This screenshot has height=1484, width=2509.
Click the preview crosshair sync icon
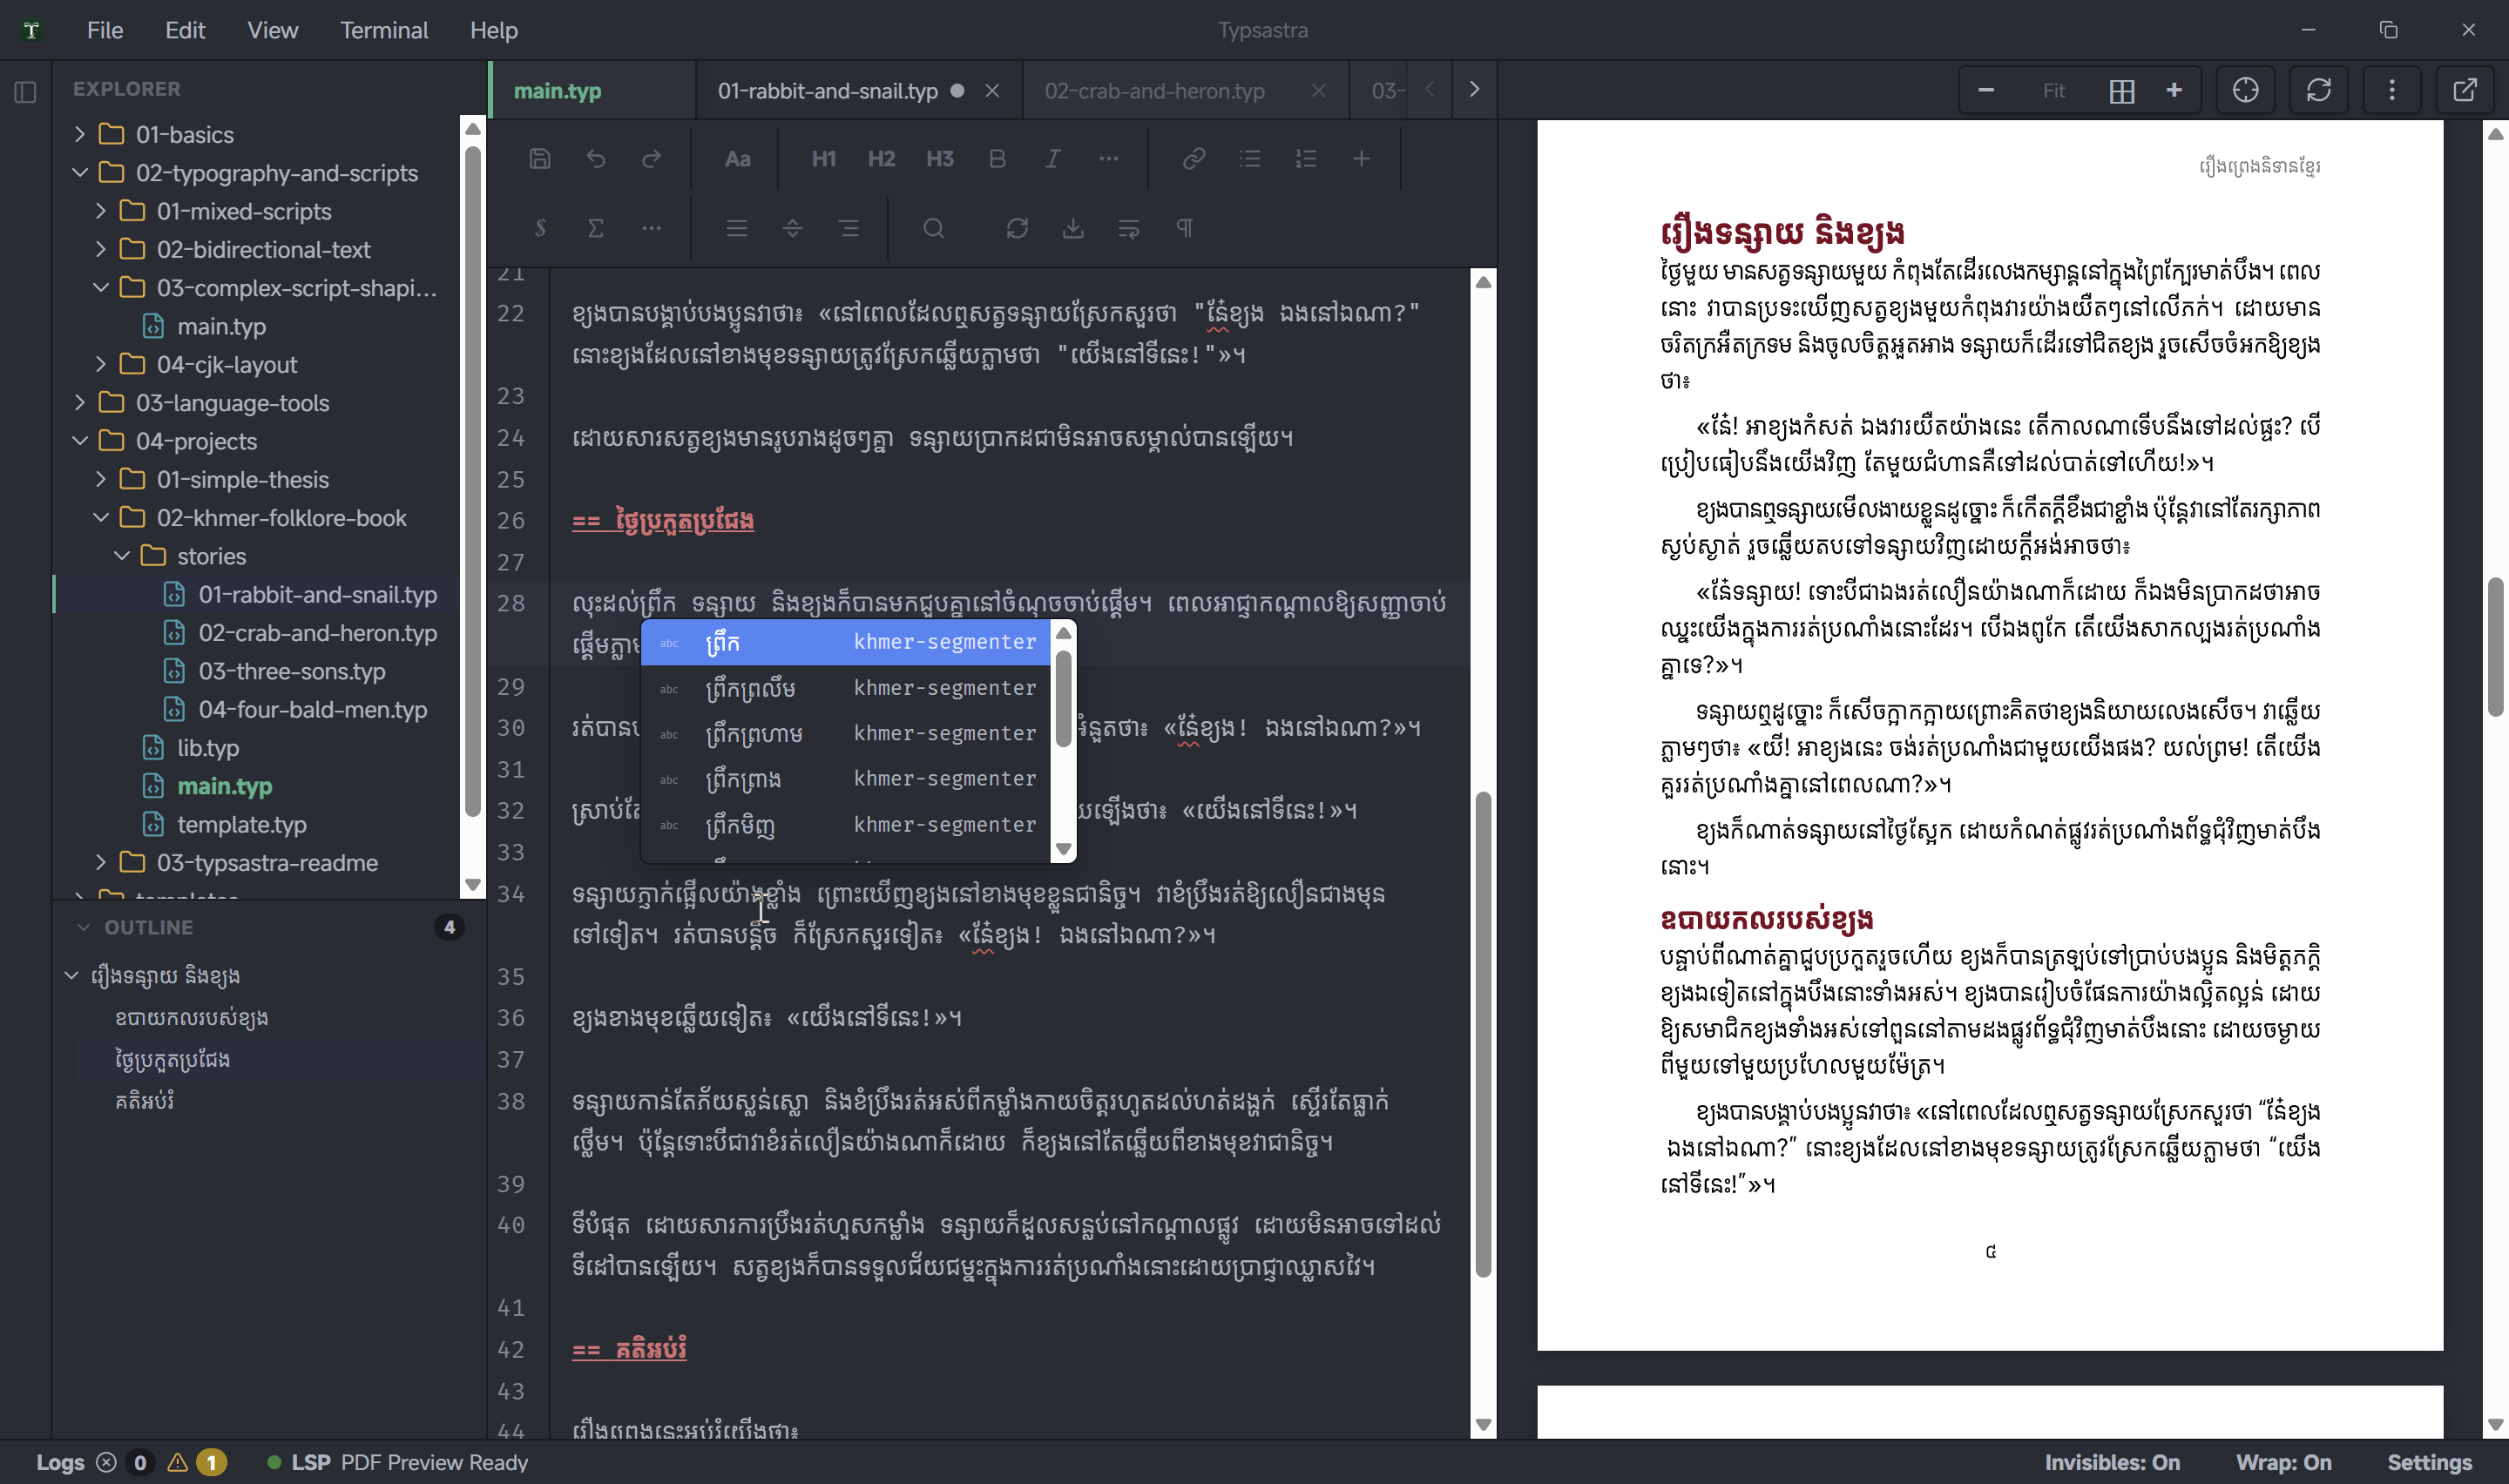click(x=2245, y=90)
